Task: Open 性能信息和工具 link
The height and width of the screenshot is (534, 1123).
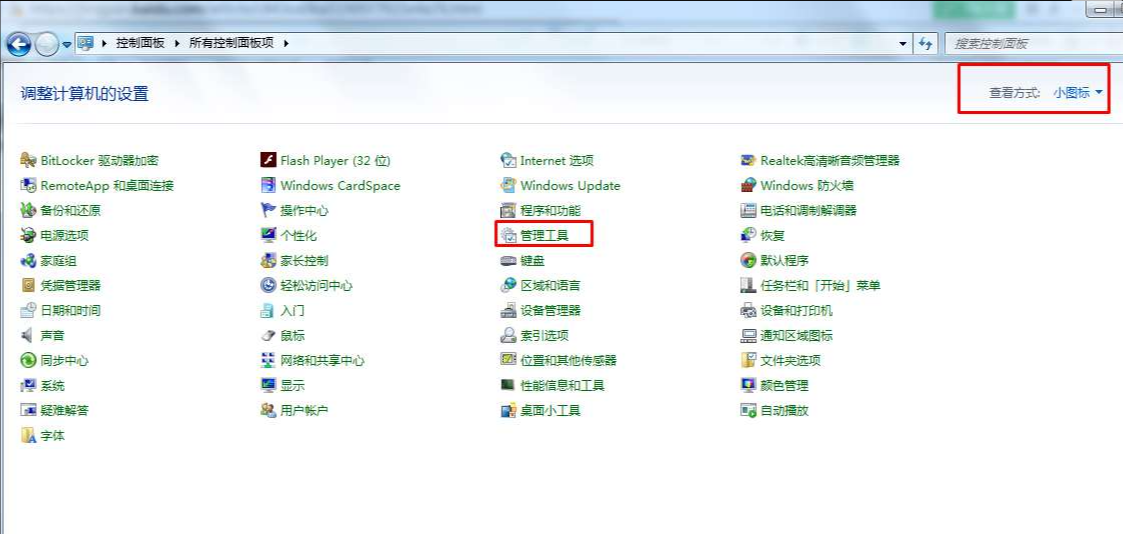Action: (563, 385)
